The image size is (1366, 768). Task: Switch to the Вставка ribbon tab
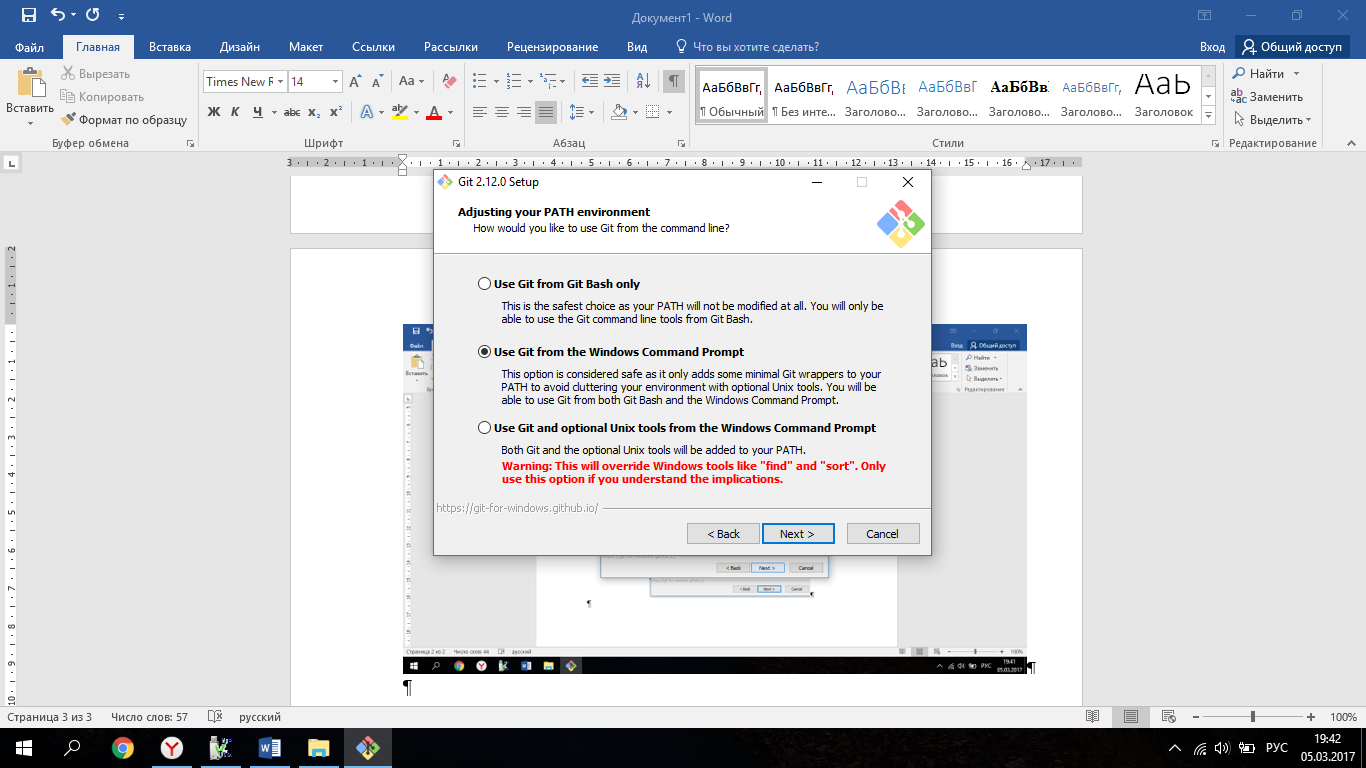[x=170, y=47]
